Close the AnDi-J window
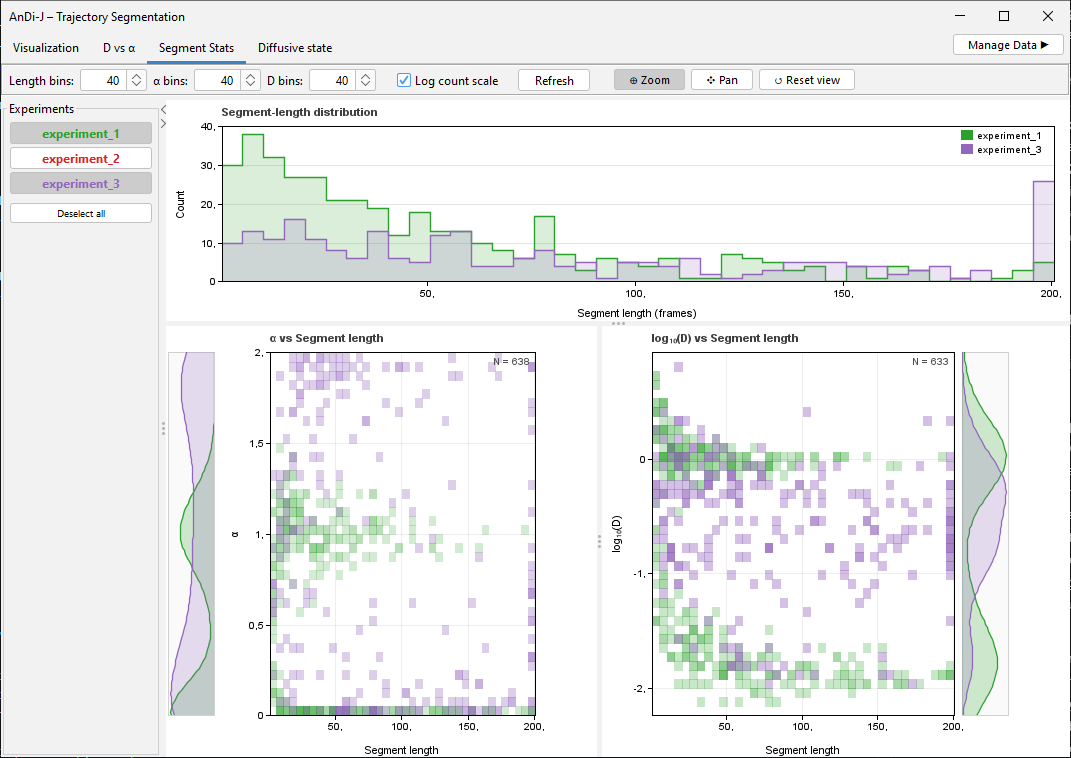 click(1048, 16)
